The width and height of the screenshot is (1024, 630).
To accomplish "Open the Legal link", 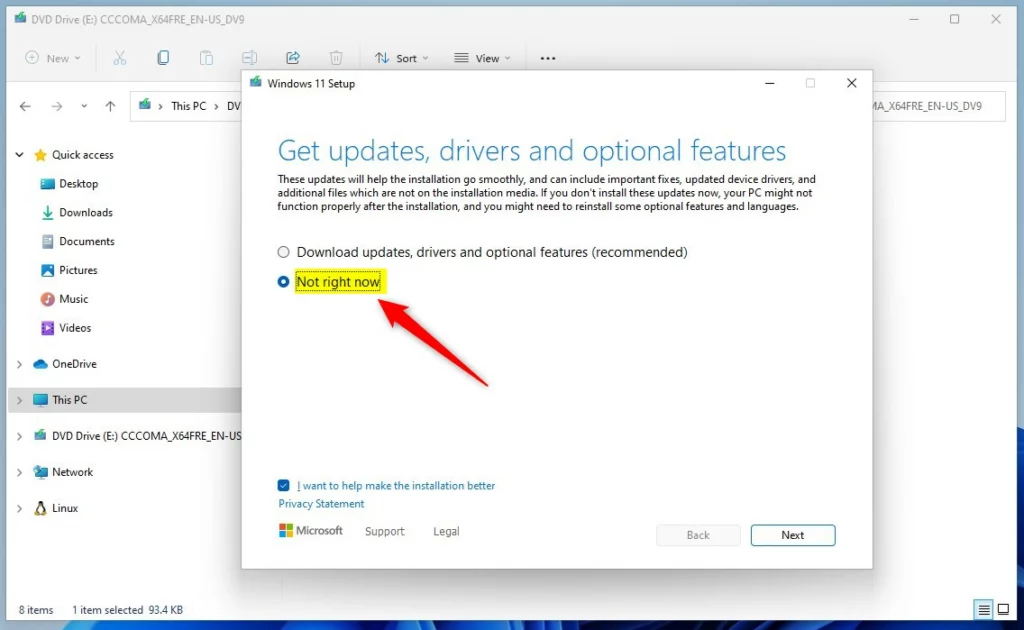I will coord(446,532).
